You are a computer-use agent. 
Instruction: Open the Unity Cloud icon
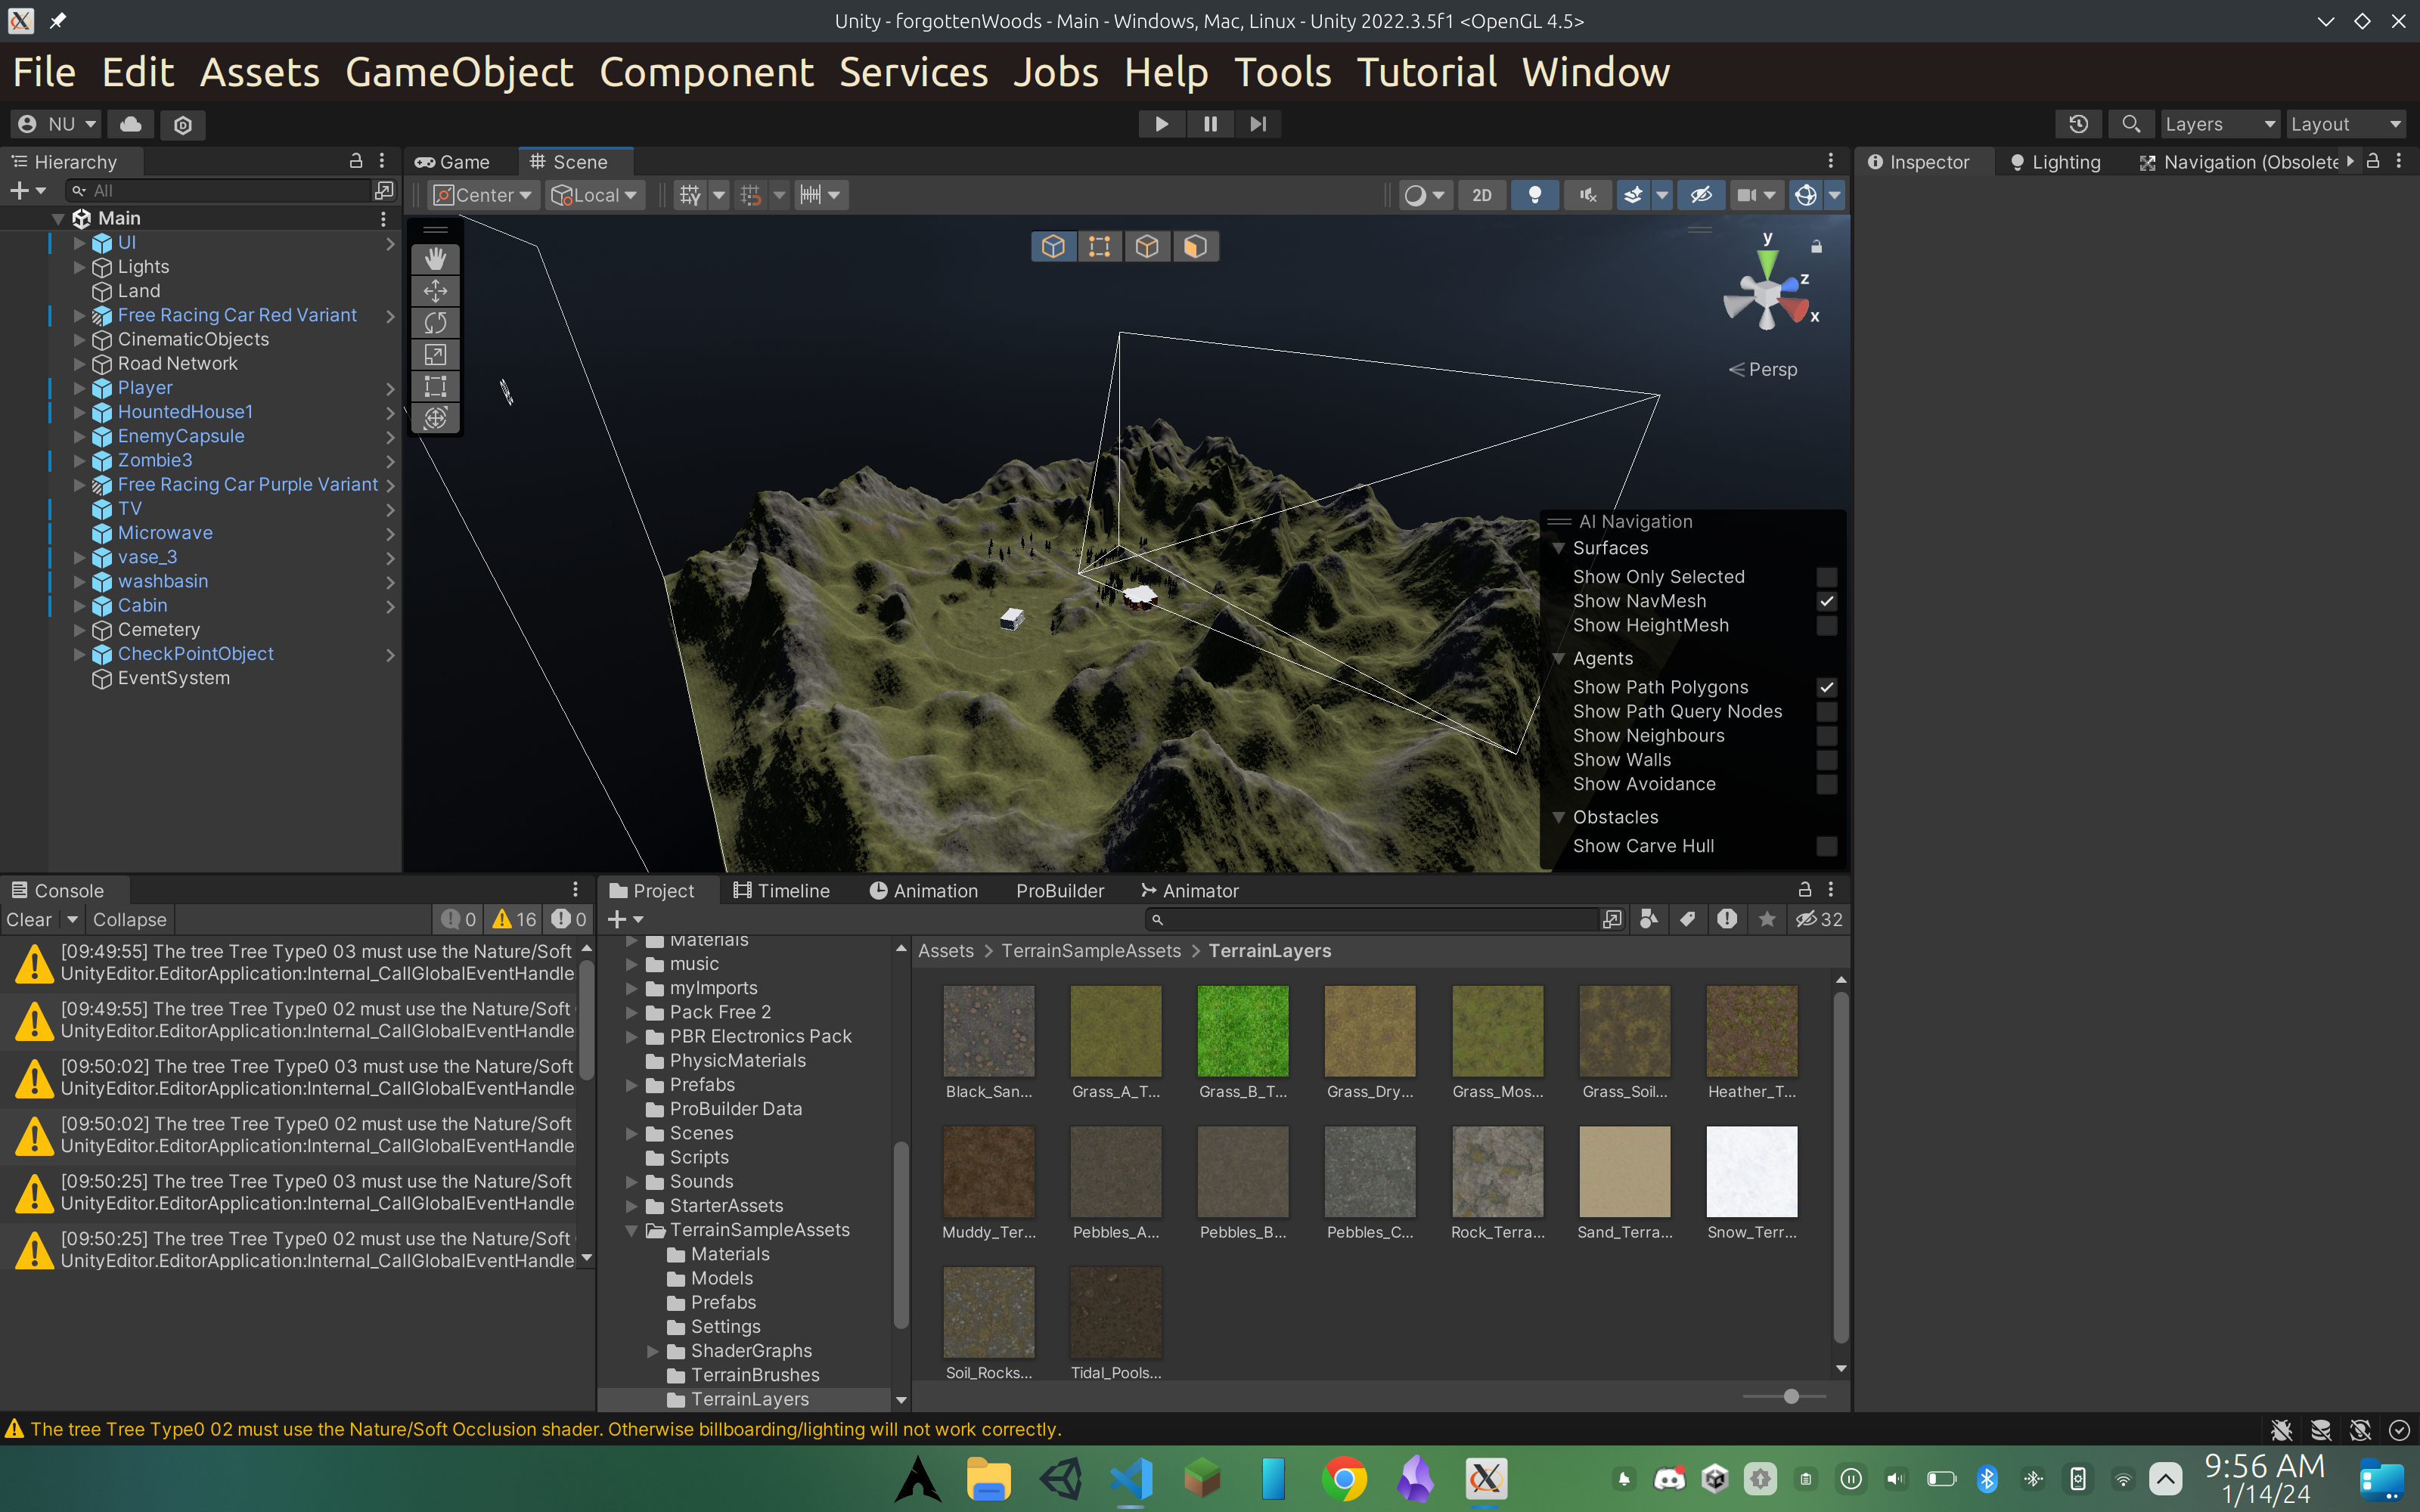(x=131, y=124)
